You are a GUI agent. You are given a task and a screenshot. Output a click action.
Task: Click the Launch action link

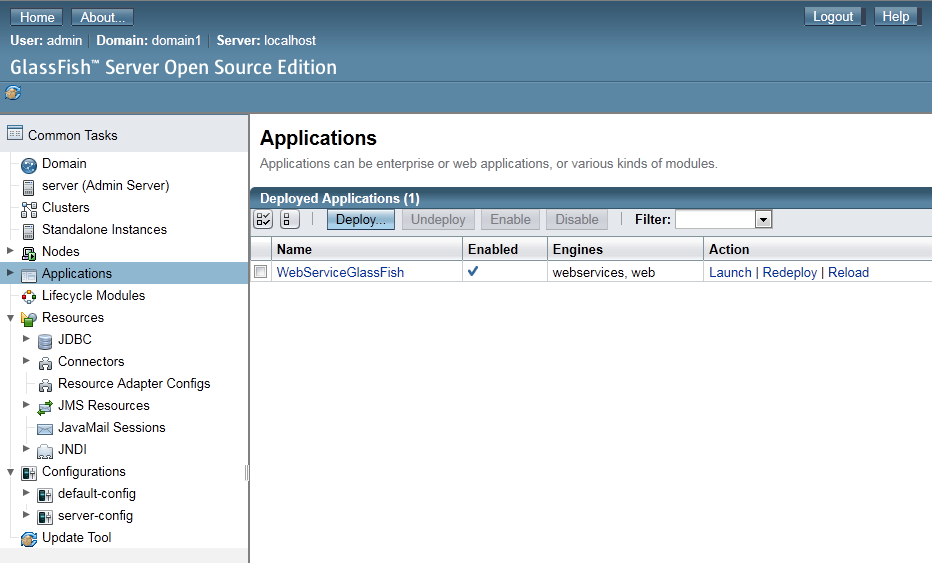731,272
